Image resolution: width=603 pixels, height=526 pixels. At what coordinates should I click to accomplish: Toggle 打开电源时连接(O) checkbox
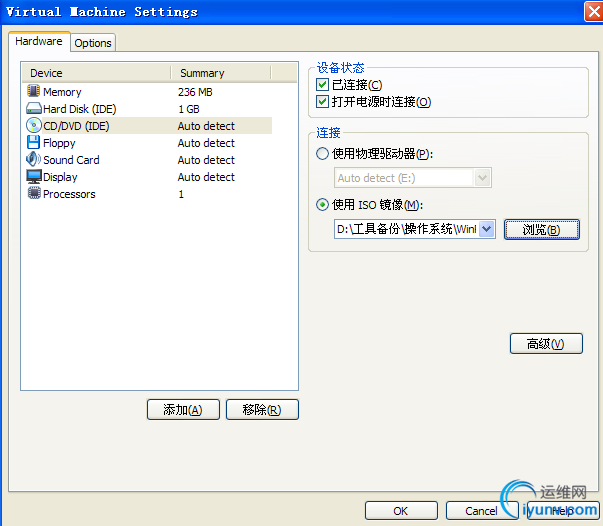click(x=322, y=102)
